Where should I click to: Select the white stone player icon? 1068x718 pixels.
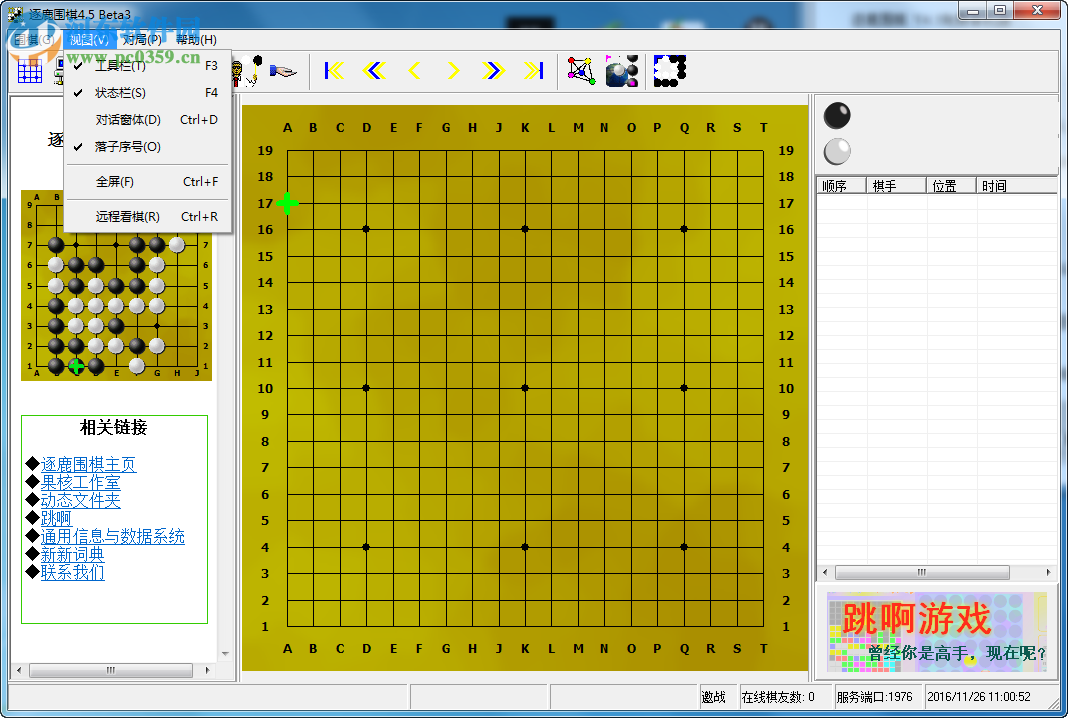click(835, 151)
